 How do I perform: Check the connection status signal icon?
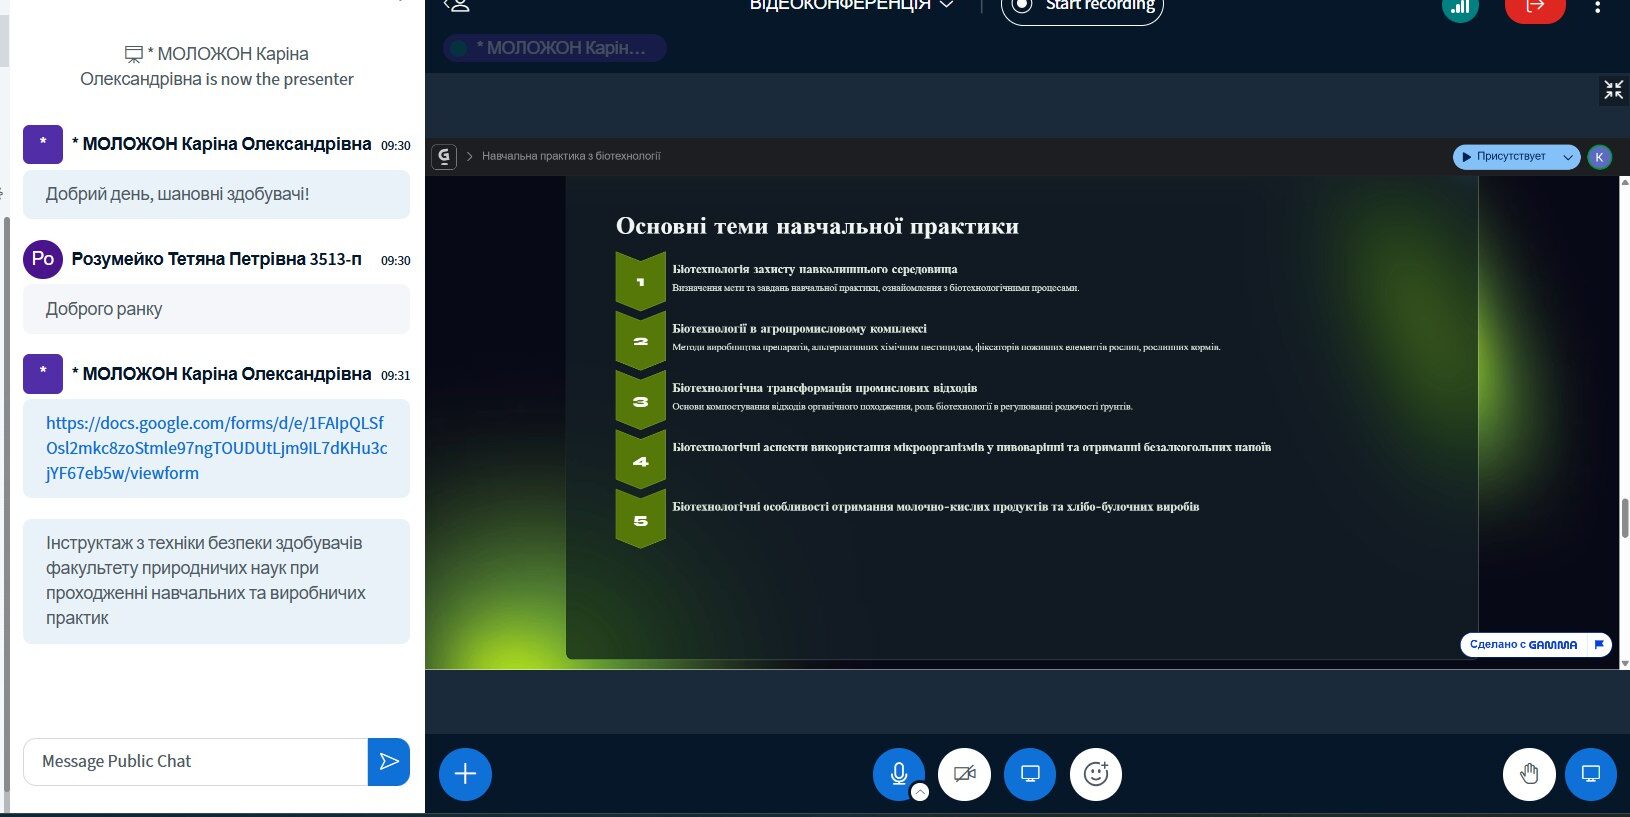pyautogui.click(x=1460, y=8)
